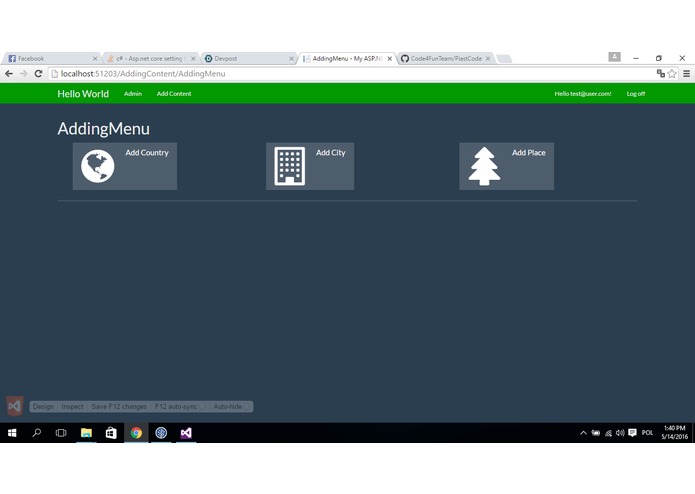Image resolution: width=695 pixels, height=494 pixels.
Task: Open the network tray icon
Action: click(608, 433)
